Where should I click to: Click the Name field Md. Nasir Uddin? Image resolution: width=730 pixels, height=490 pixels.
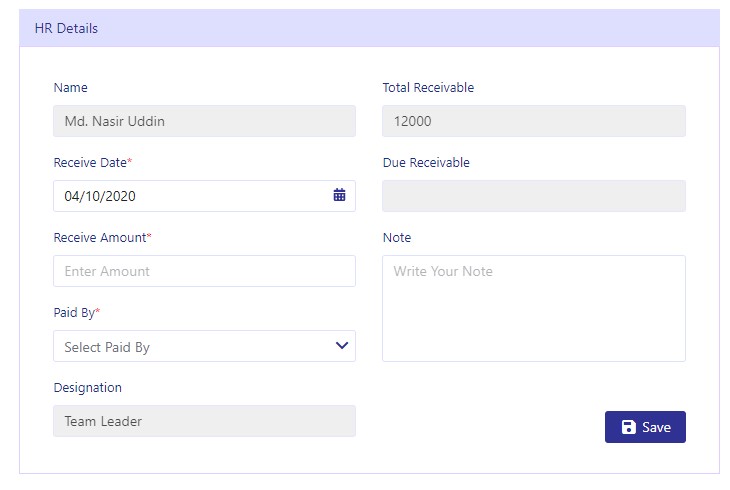204,121
